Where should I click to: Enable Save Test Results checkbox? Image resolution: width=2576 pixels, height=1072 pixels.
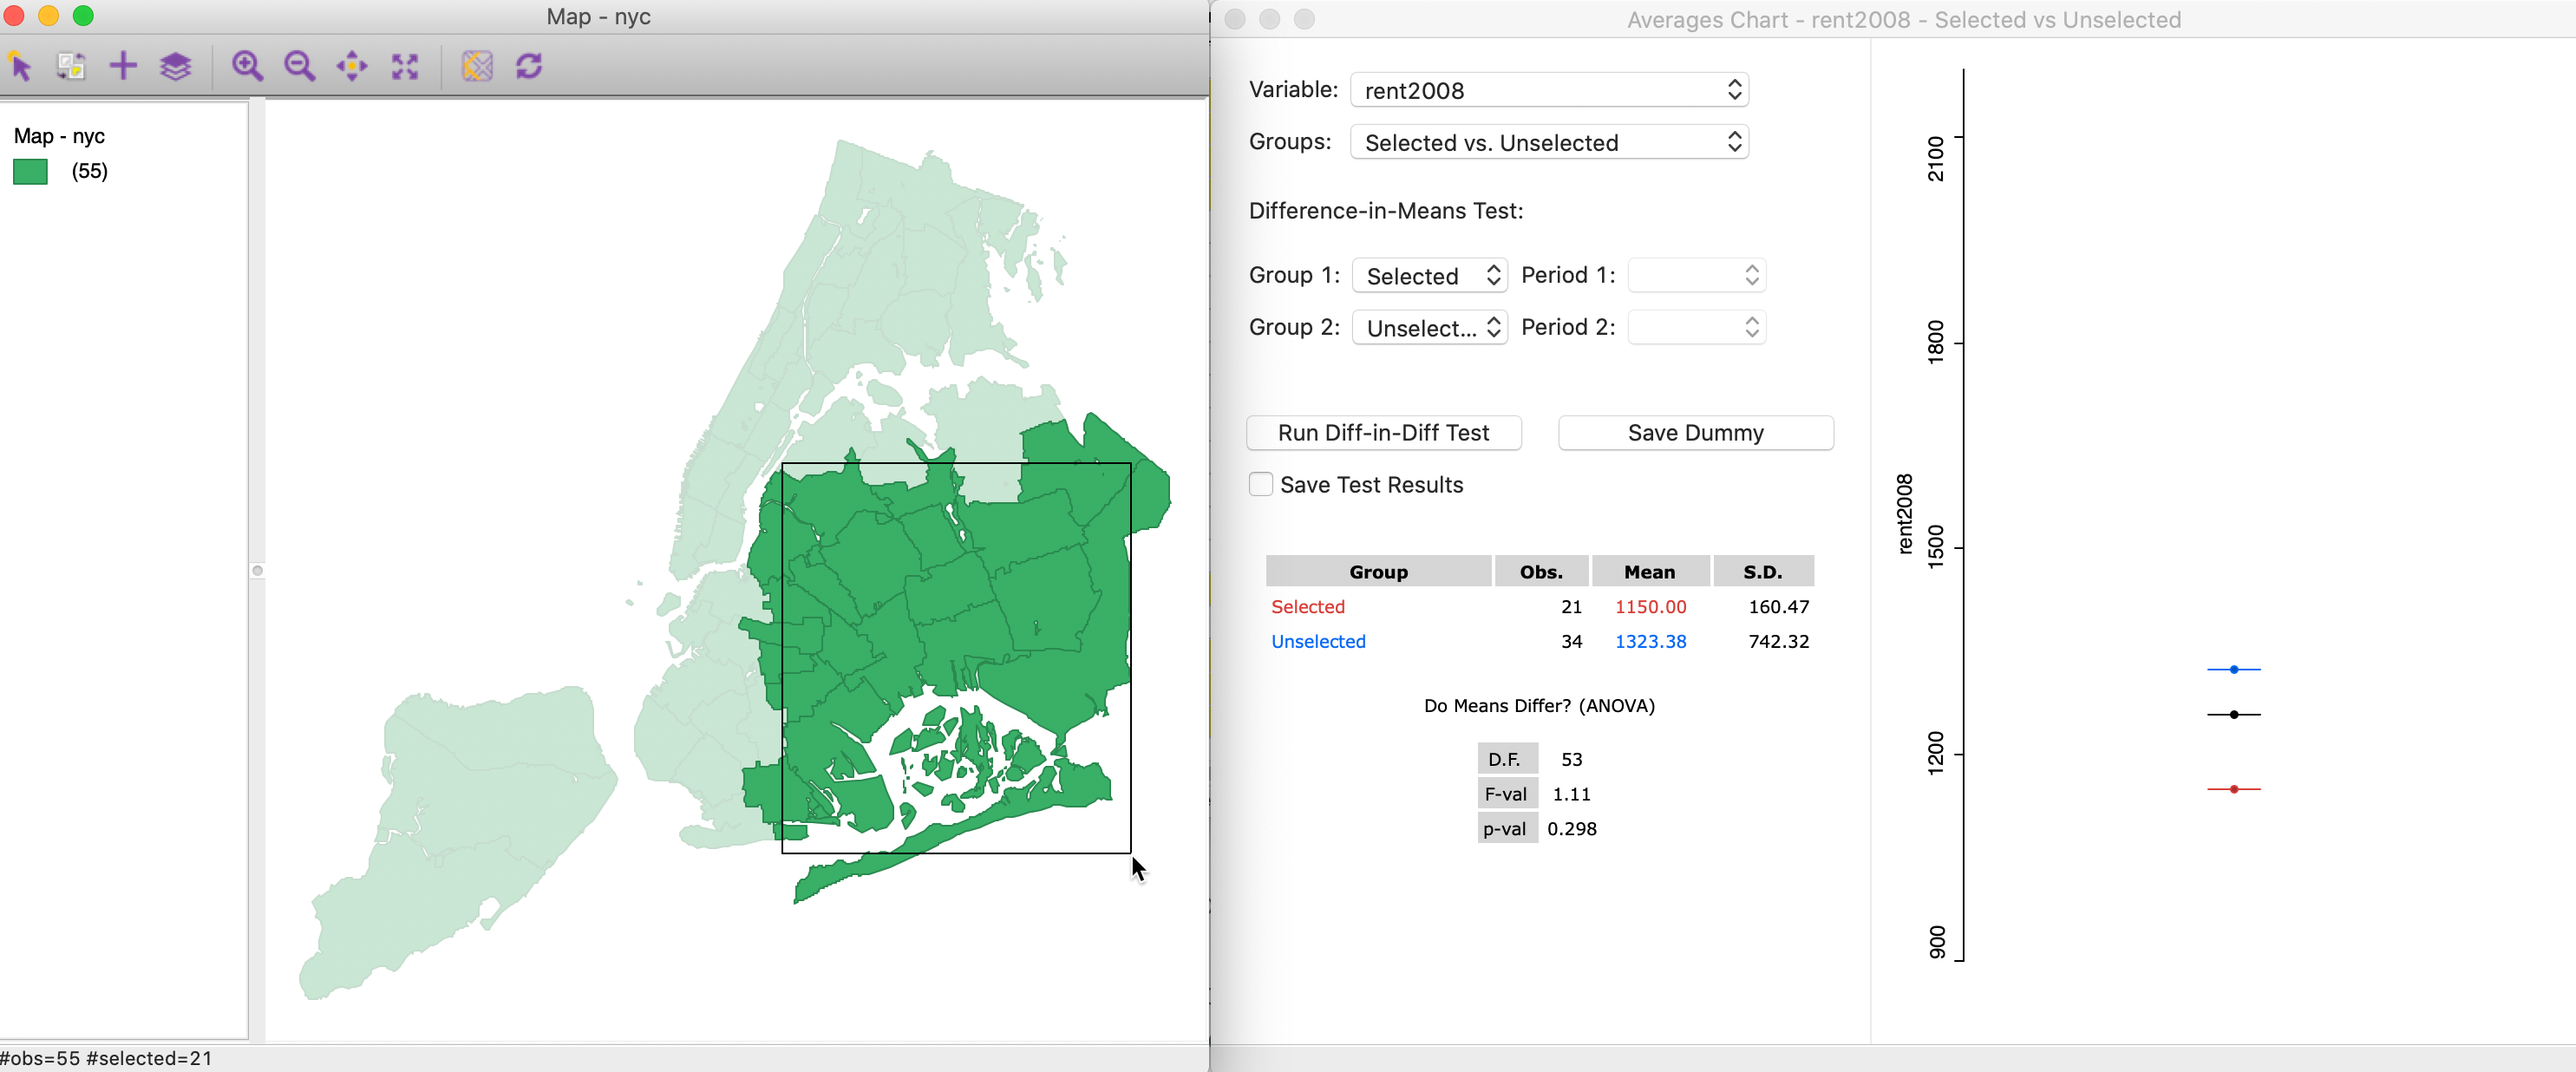(1261, 485)
